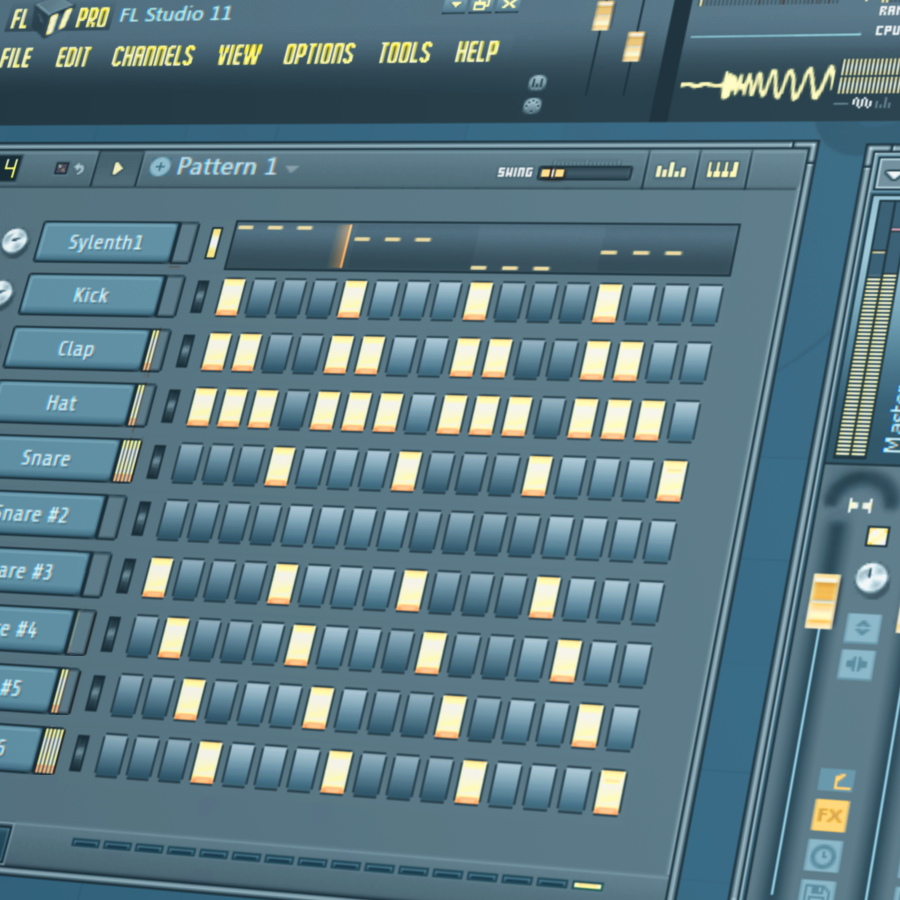Click the clock icon in the mixer

click(823, 856)
